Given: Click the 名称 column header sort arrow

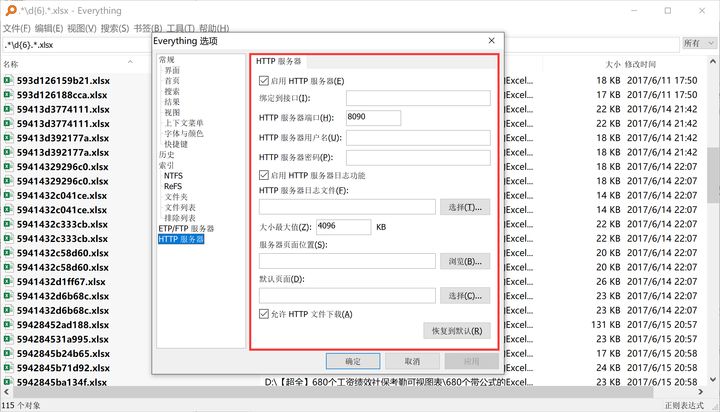Looking at the screenshot, I should click(130, 62).
